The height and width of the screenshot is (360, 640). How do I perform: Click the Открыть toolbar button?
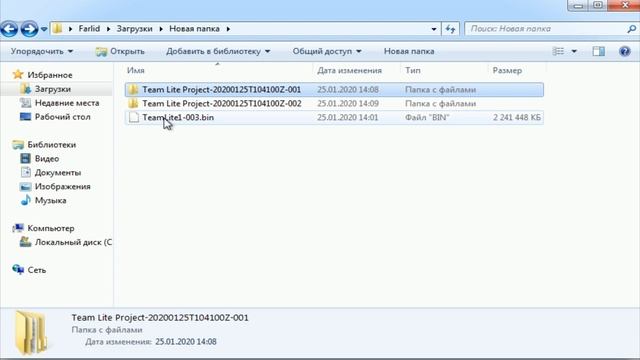coord(120,51)
